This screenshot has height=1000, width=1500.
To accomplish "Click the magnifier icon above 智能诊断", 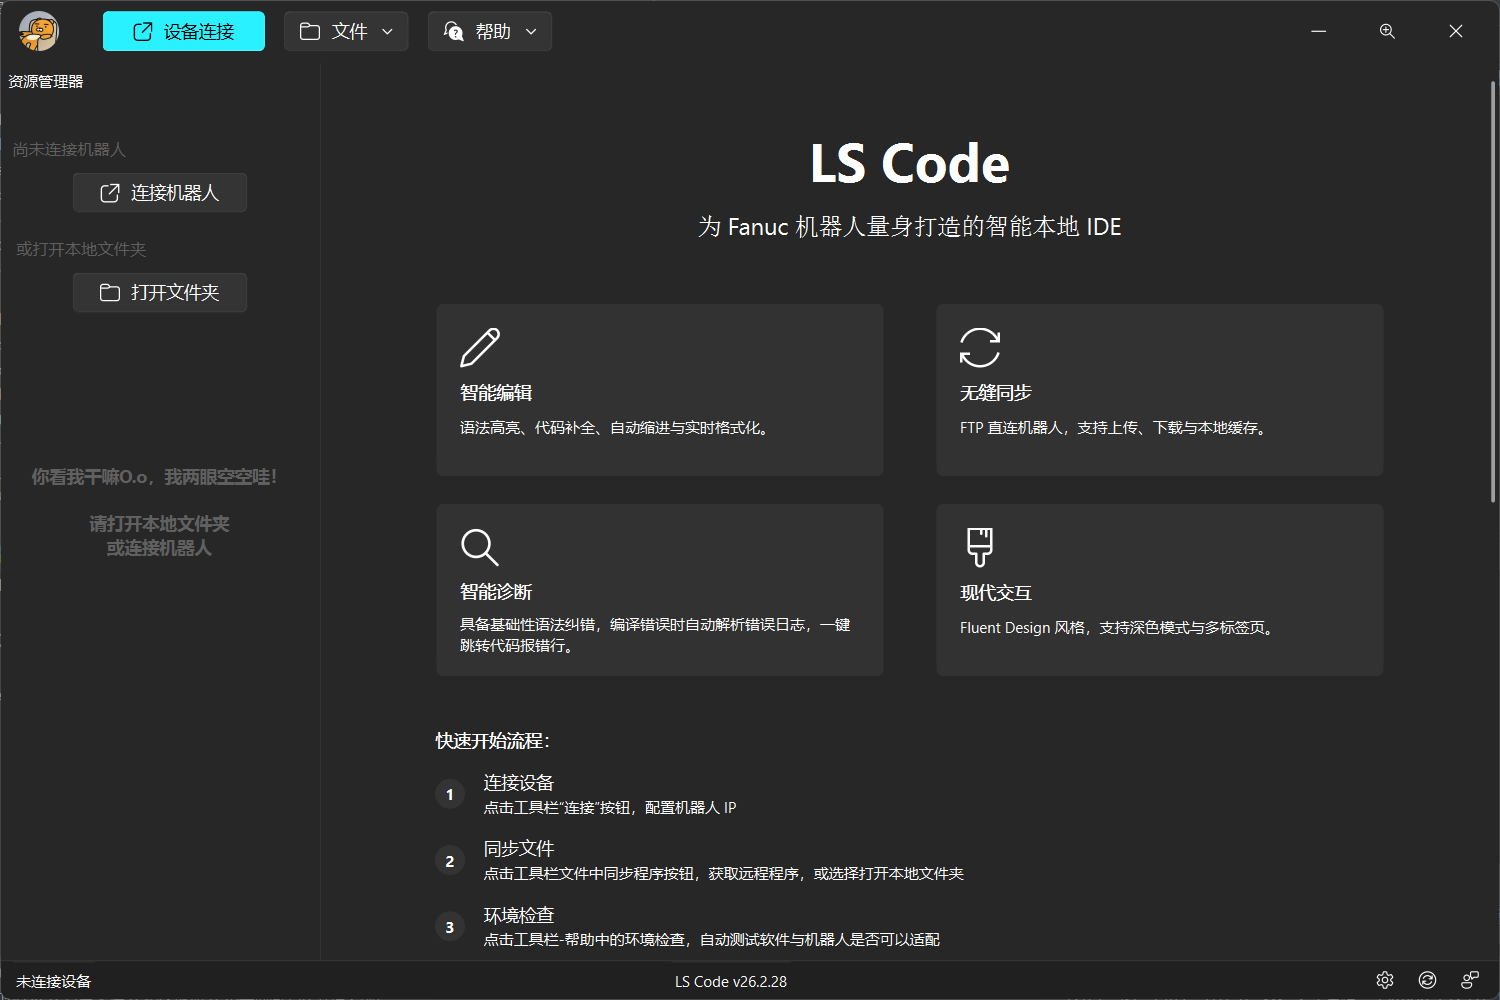I will (479, 547).
